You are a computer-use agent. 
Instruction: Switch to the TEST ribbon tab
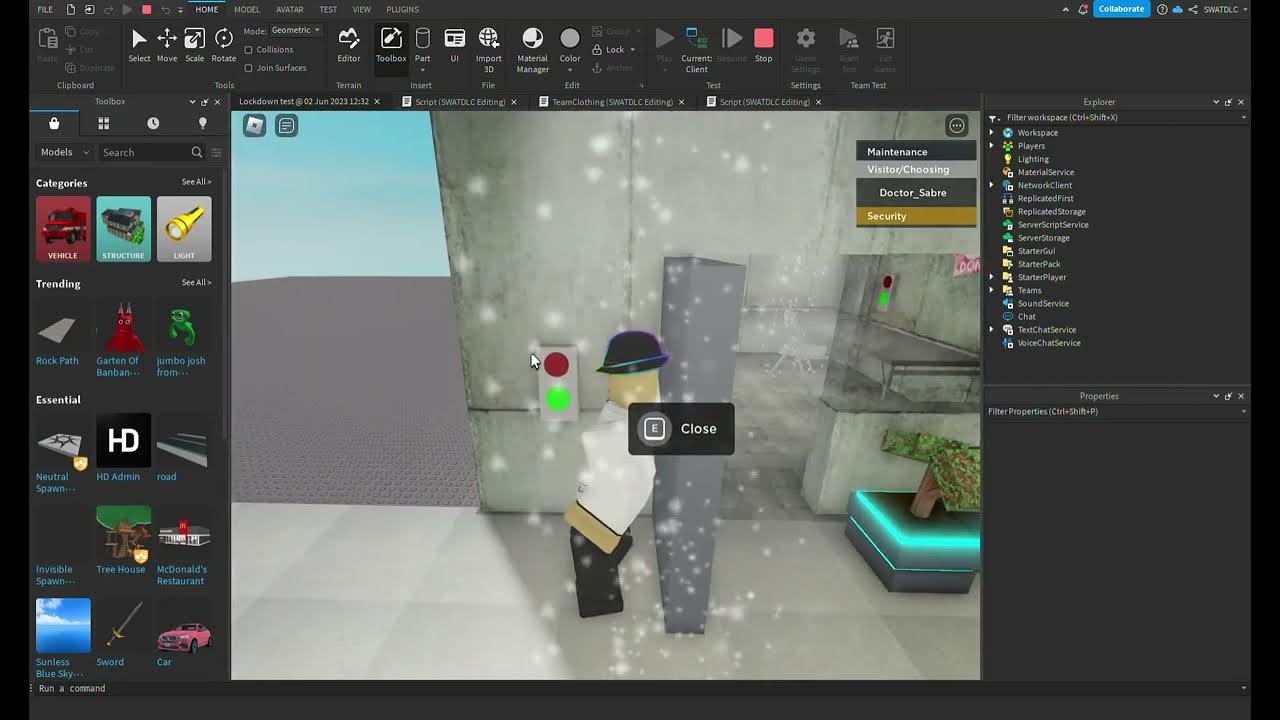[x=328, y=9]
